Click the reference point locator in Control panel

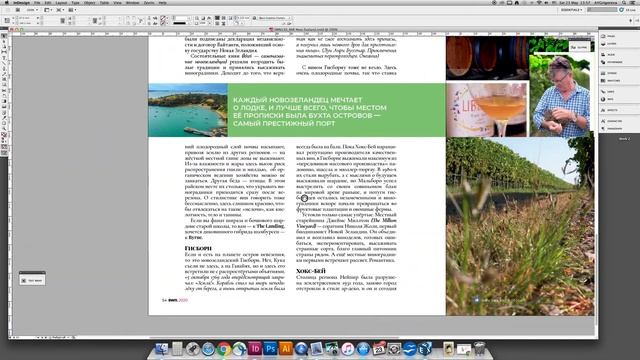click(7, 20)
